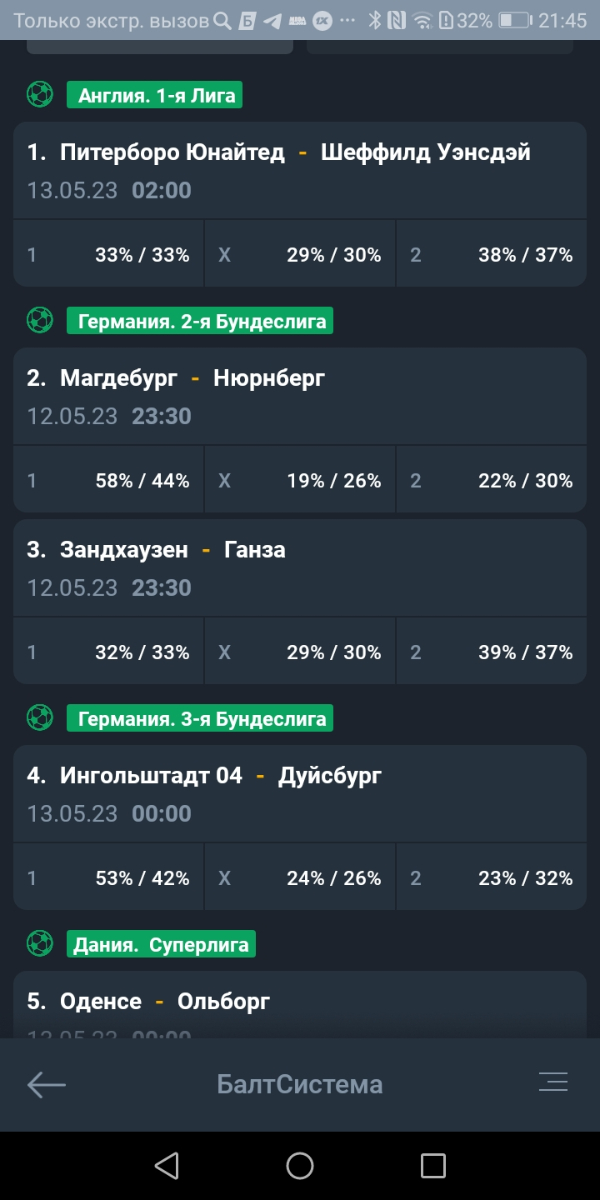
Task: Pick outcome 1 for Магдебург match (58% / 44%)
Action: 108,481
